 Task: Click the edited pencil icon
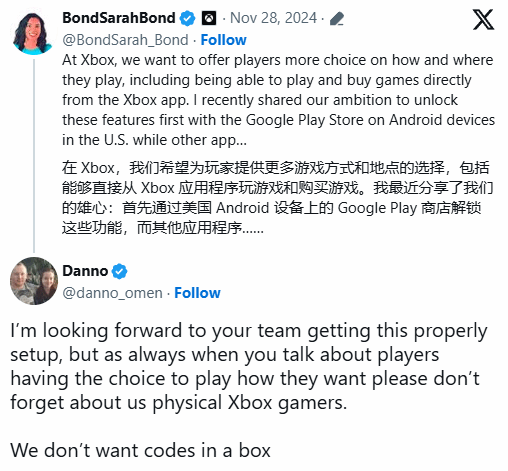coord(337,19)
